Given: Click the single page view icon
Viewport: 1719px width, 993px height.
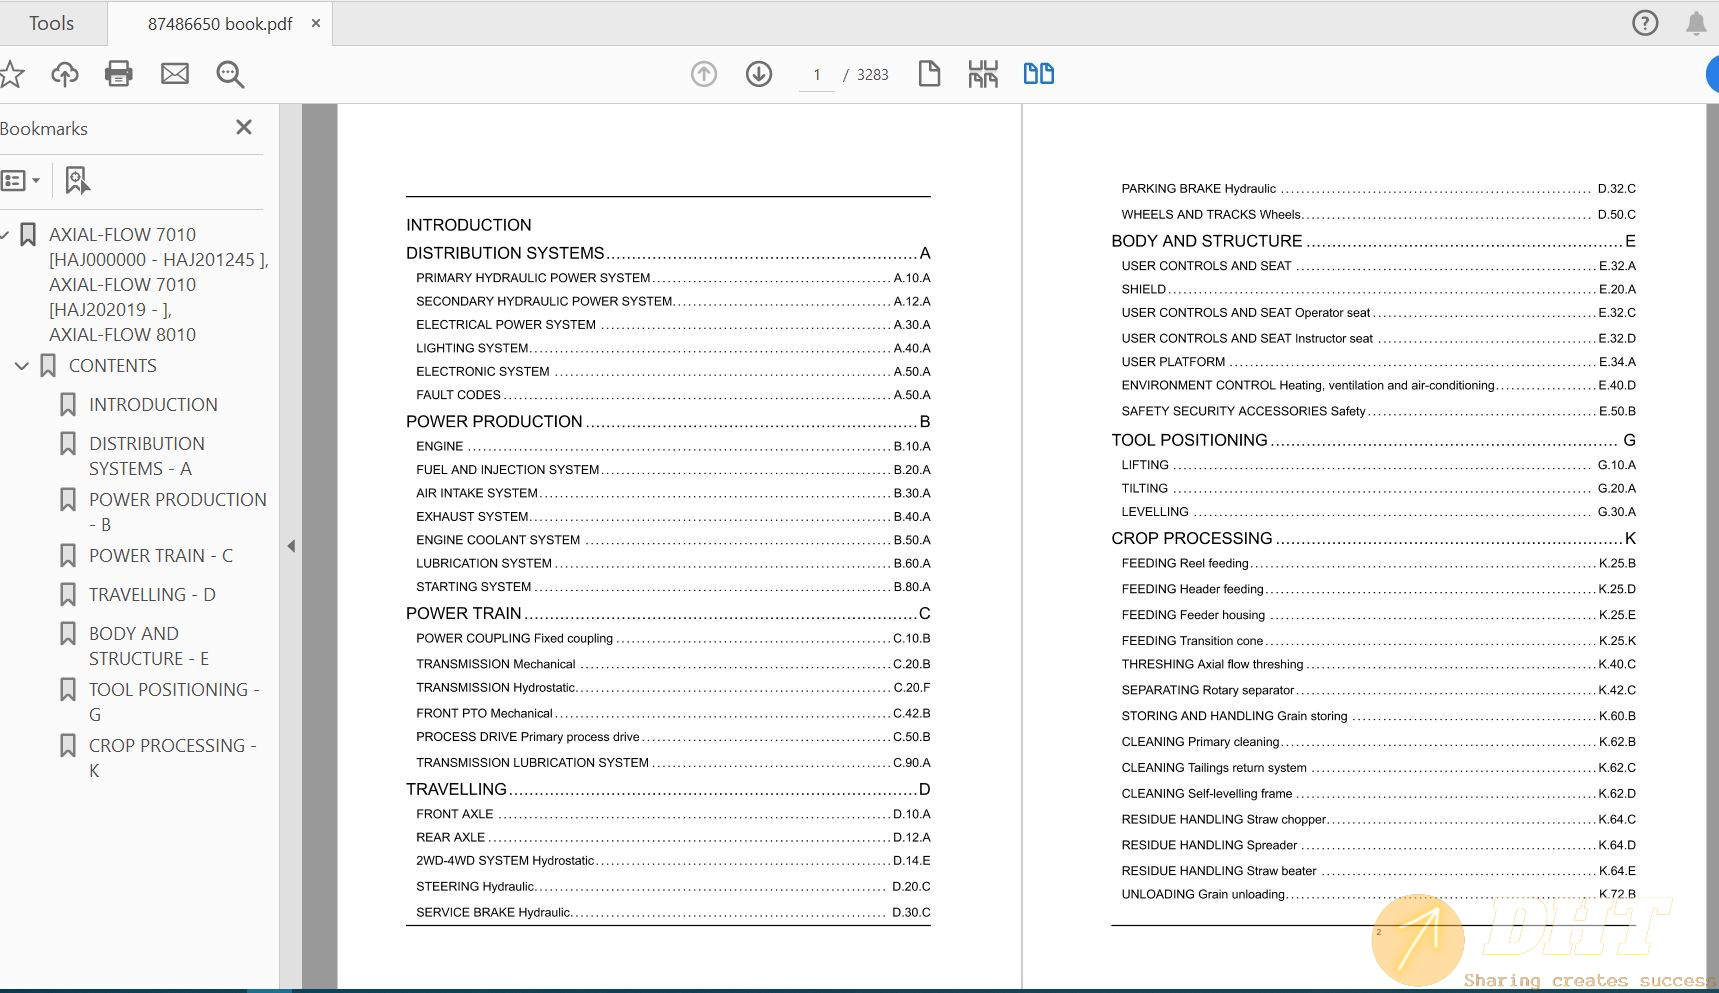Looking at the screenshot, I should [x=929, y=74].
